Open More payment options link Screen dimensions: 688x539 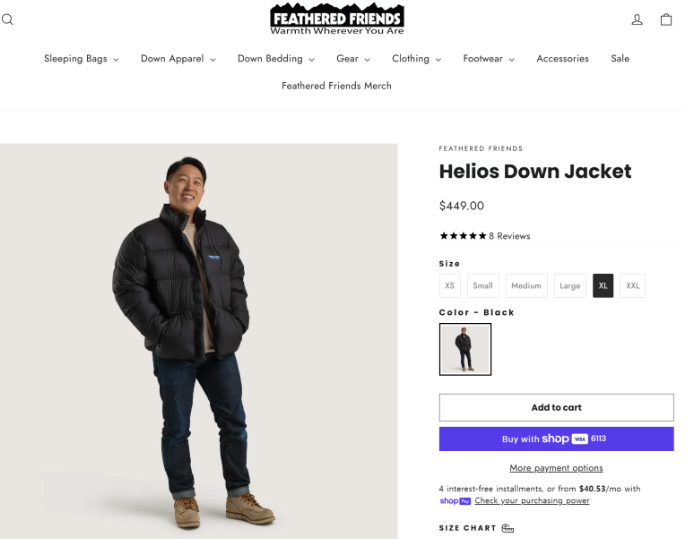tap(556, 468)
